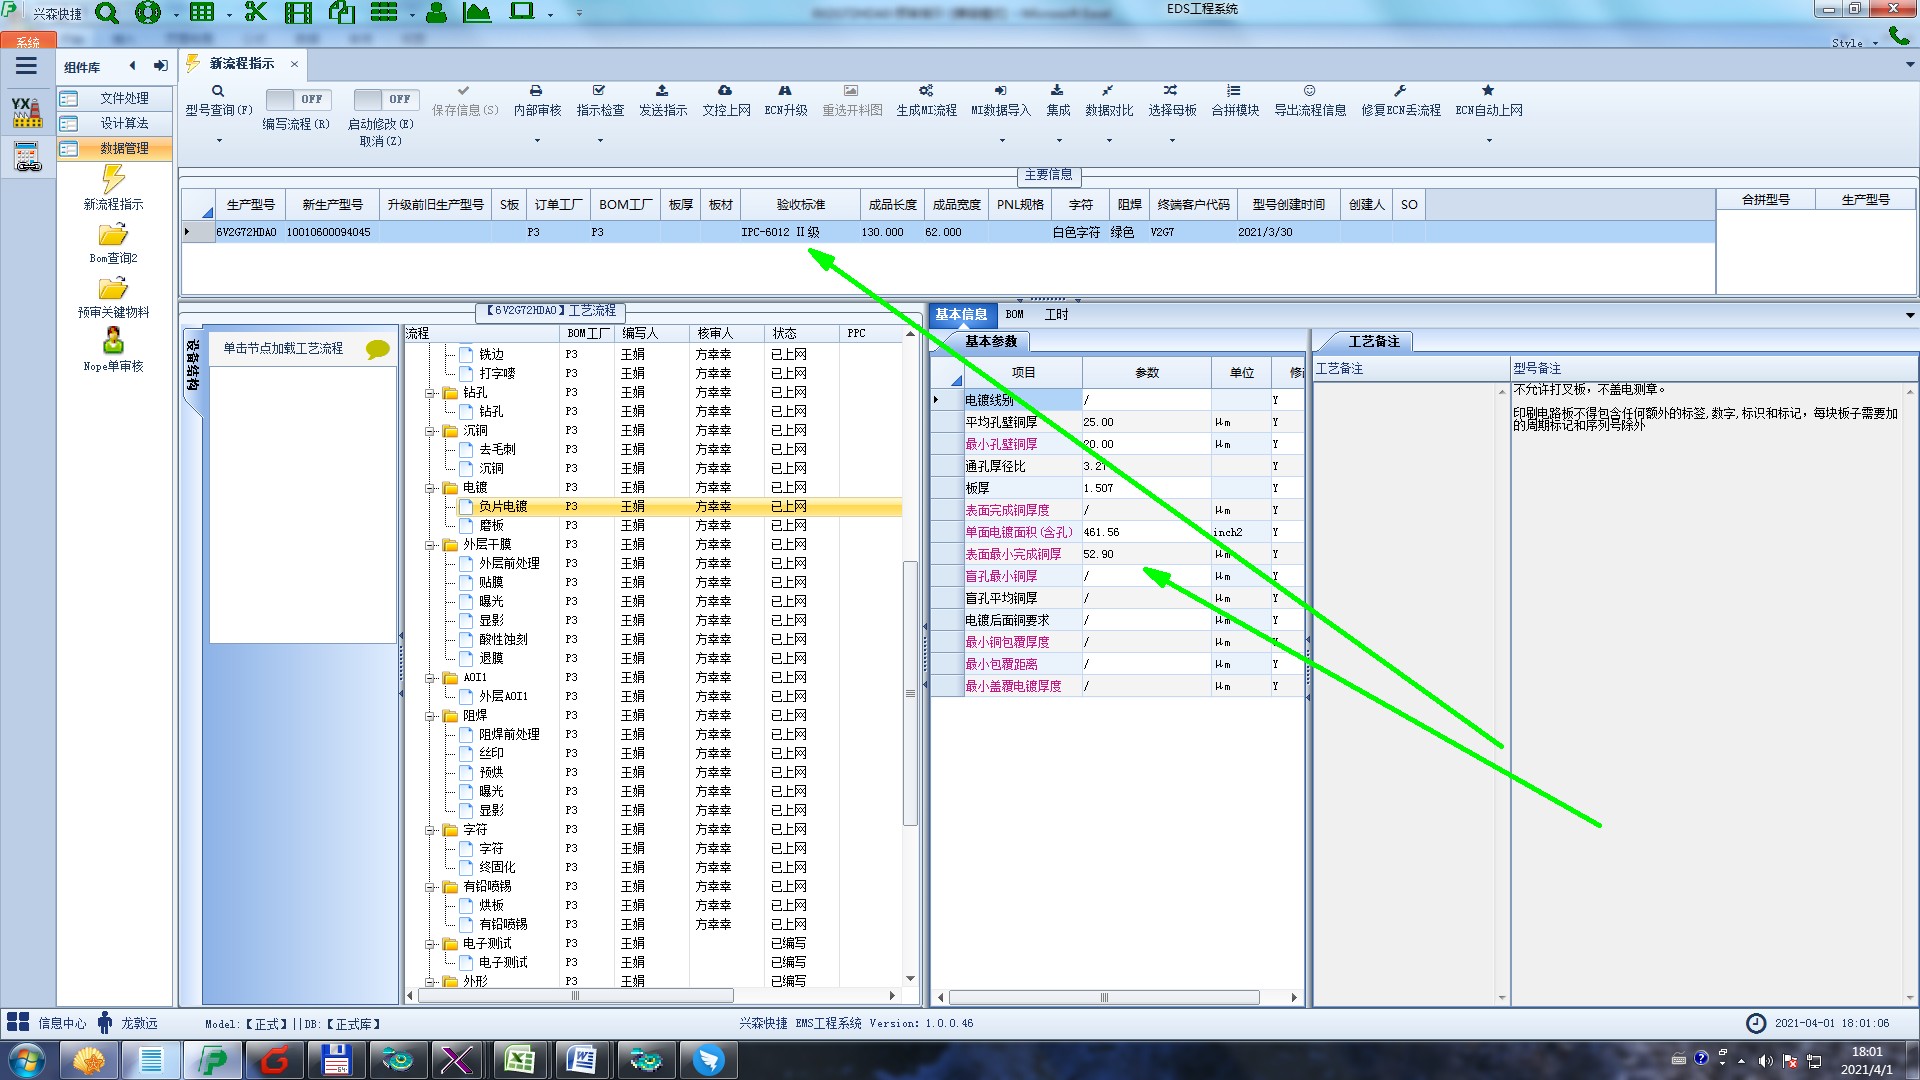Open the 生成MI流程 gears icon
The width and height of the screenshot is (1920, 1080).
click(926, 91)
